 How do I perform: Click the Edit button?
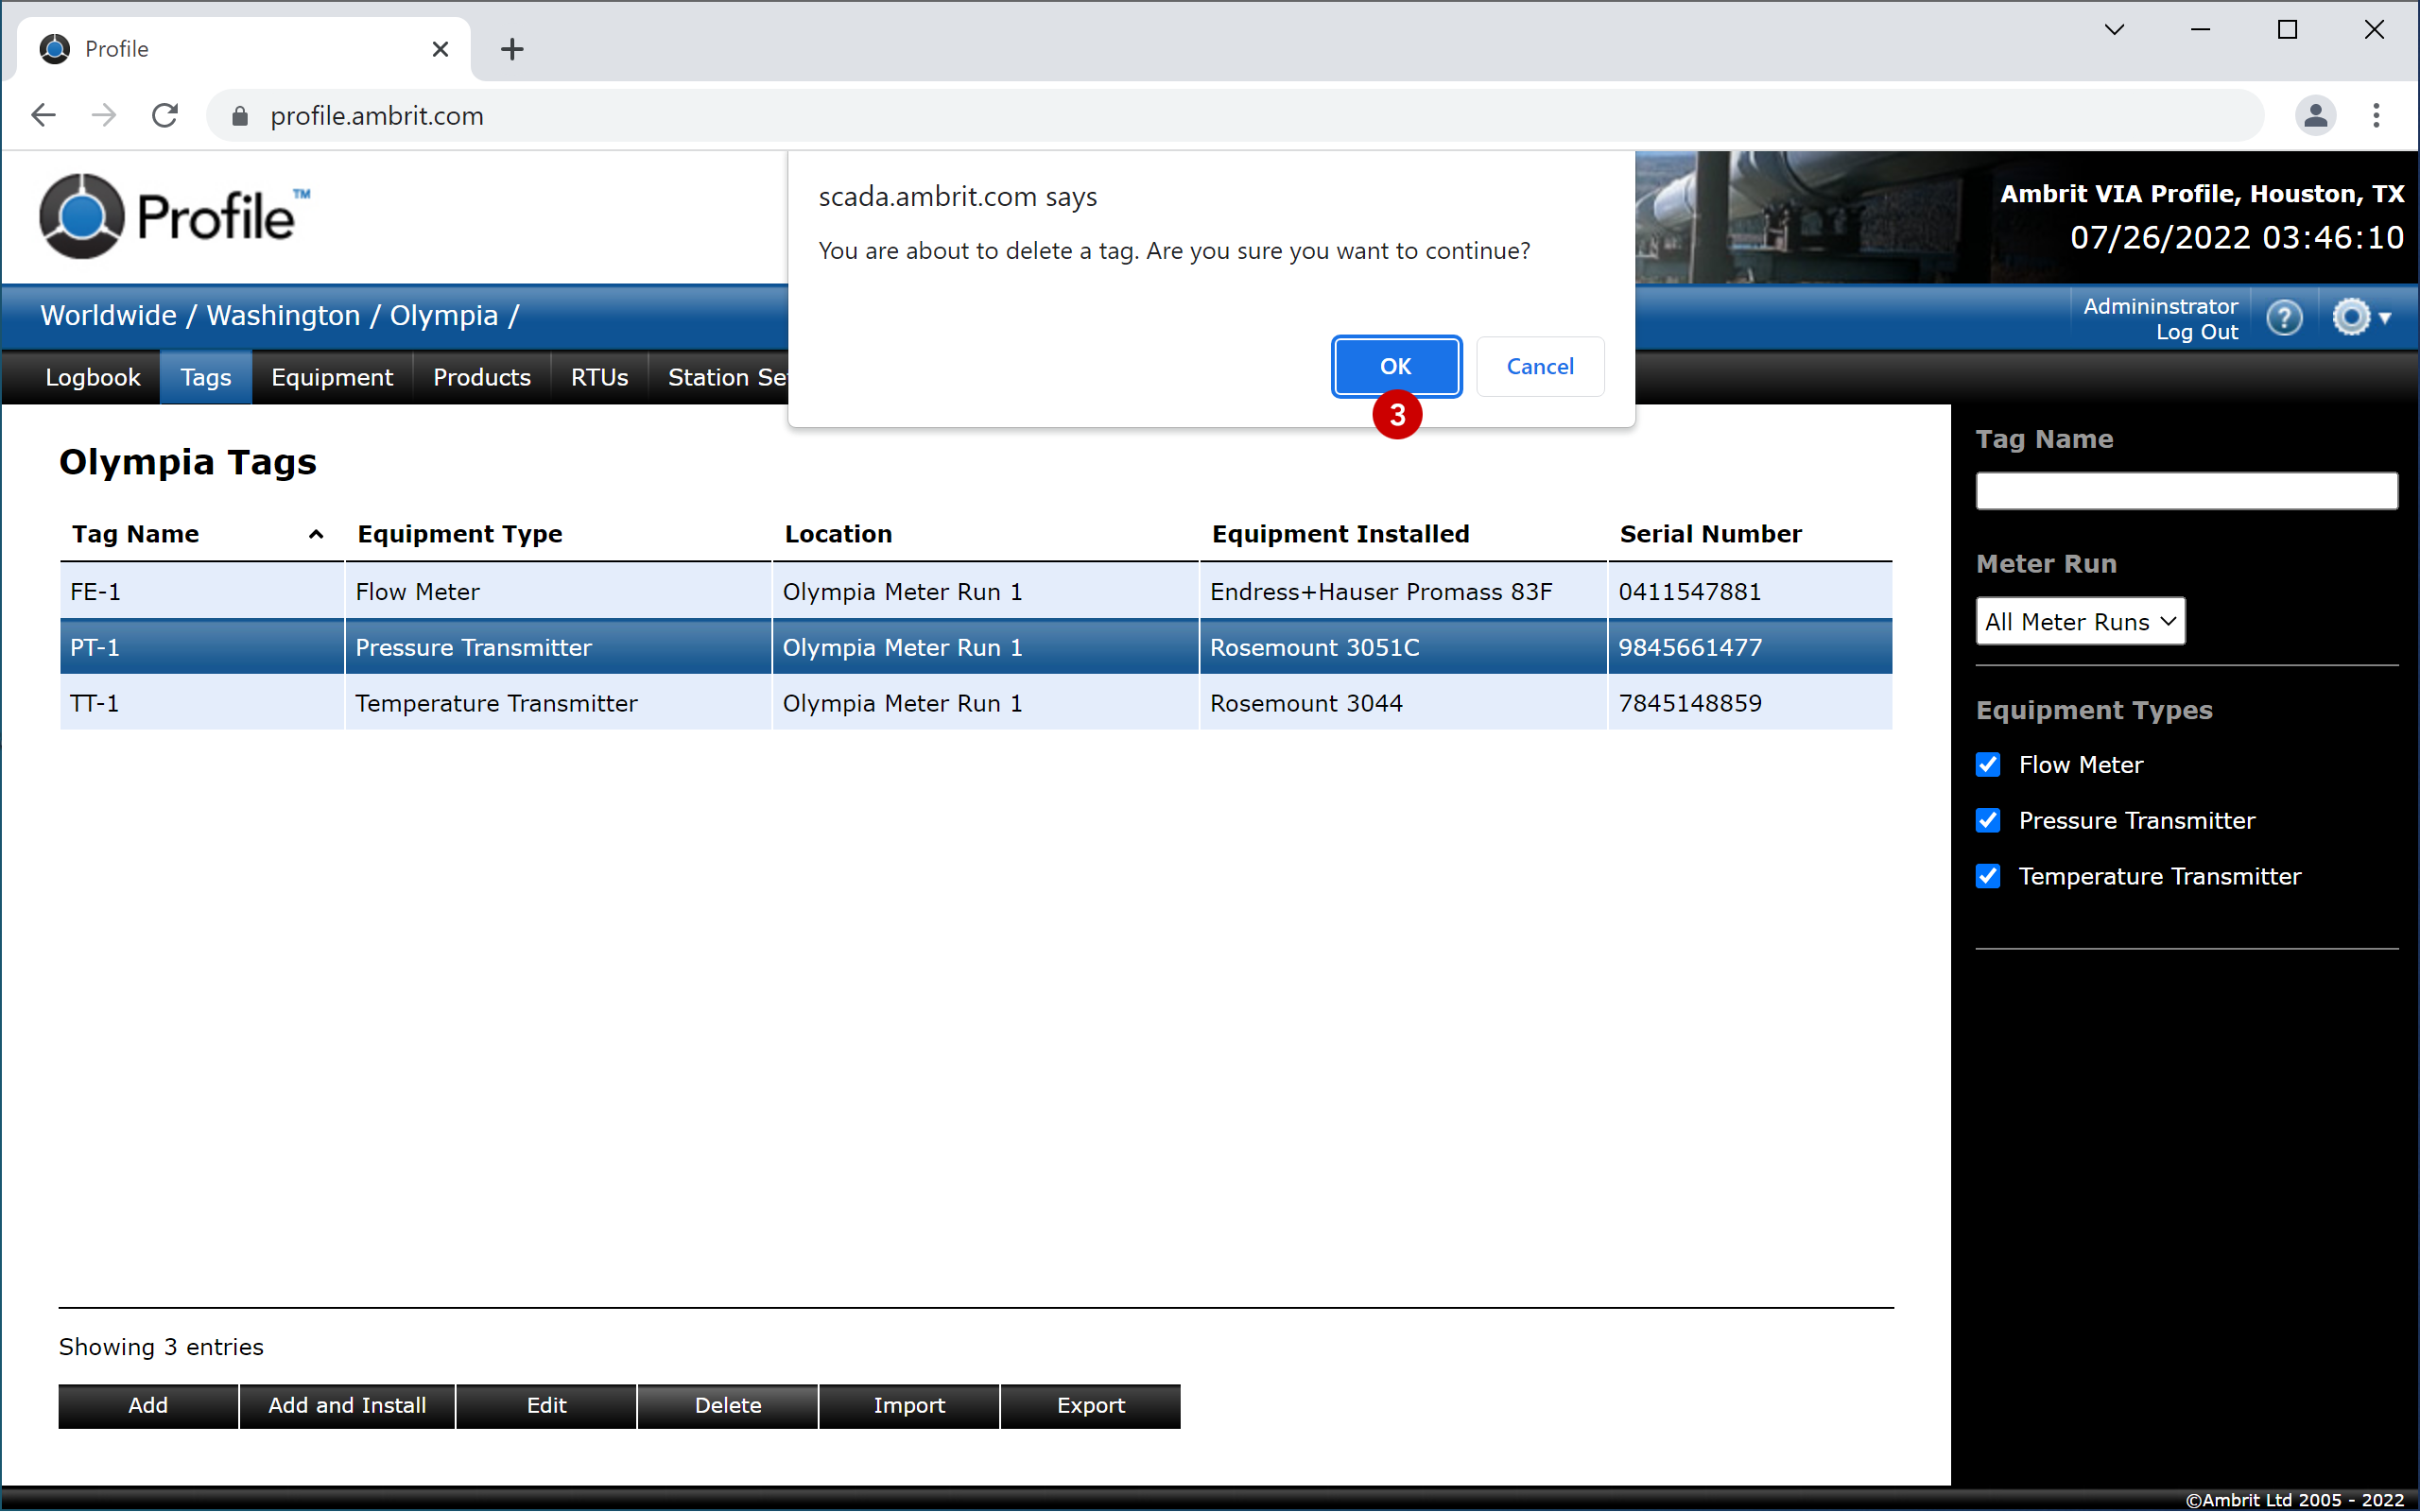[546, 1406]
